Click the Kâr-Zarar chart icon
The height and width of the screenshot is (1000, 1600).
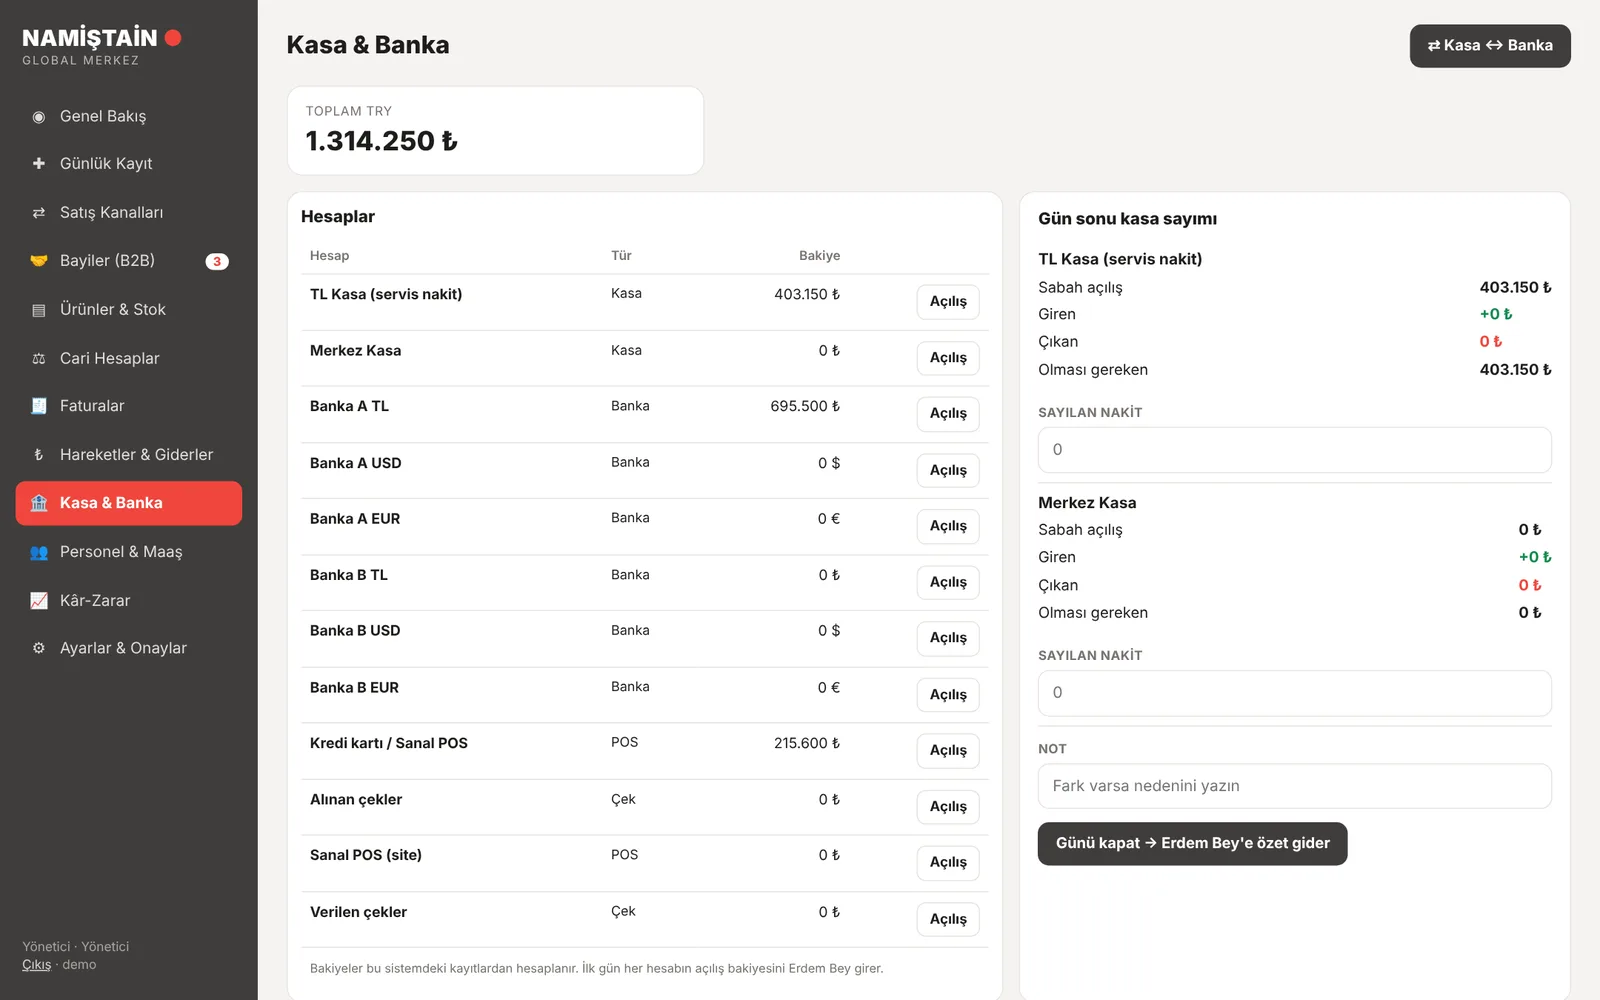(x=39, y=601)
